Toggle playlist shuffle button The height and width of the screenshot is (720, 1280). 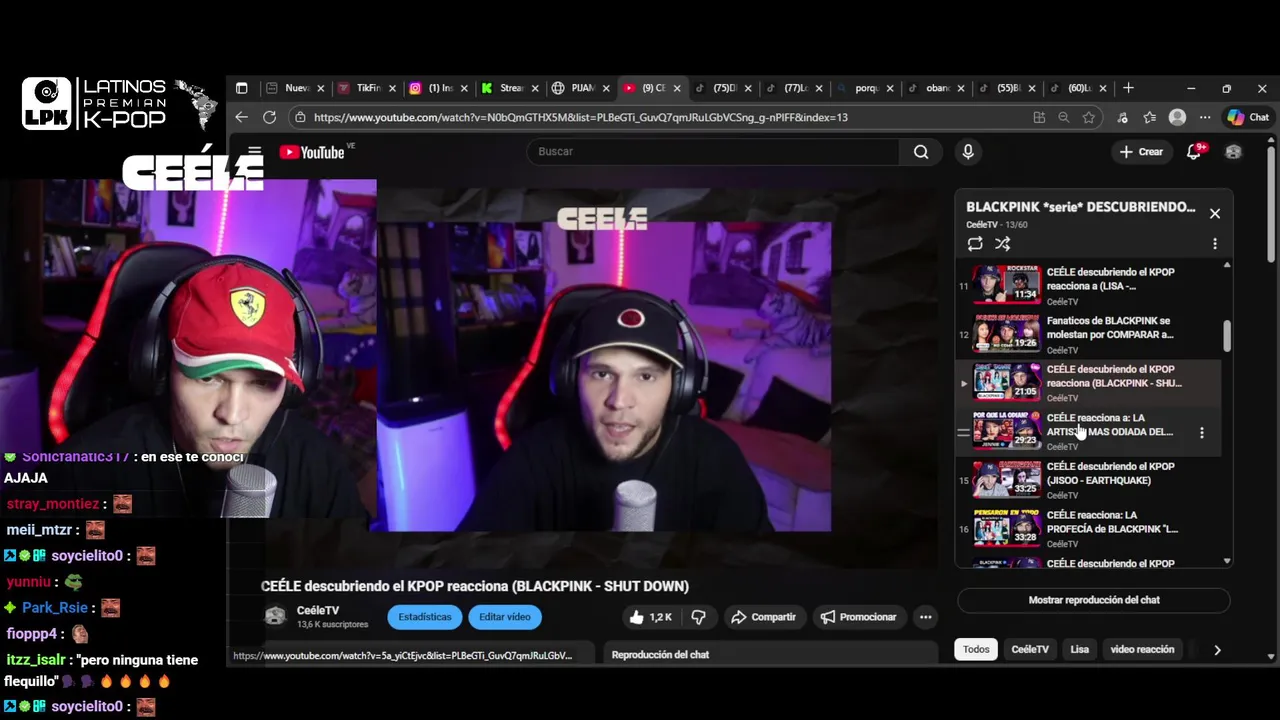pos(1003,243)
